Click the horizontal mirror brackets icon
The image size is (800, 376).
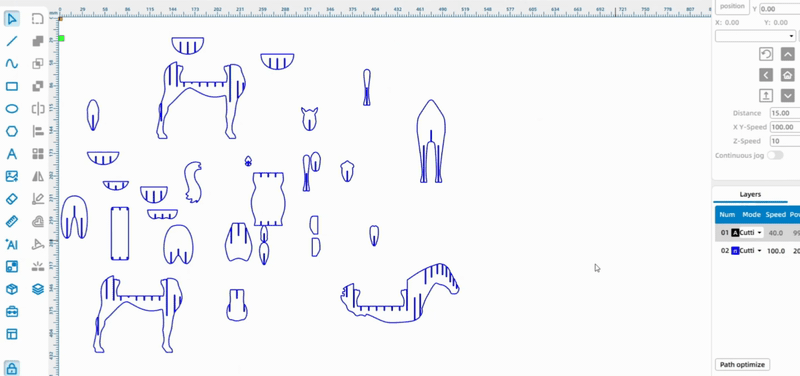point(38,109)
